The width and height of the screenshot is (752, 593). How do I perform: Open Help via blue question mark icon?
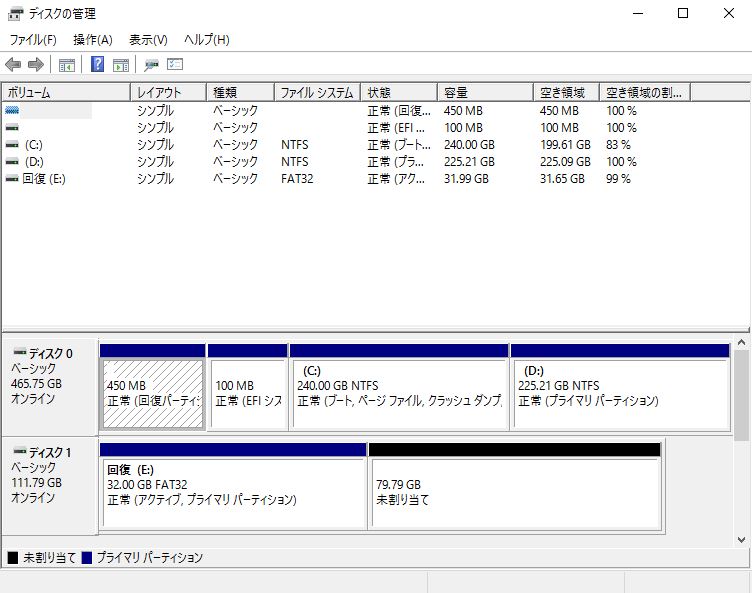(97, 64)
